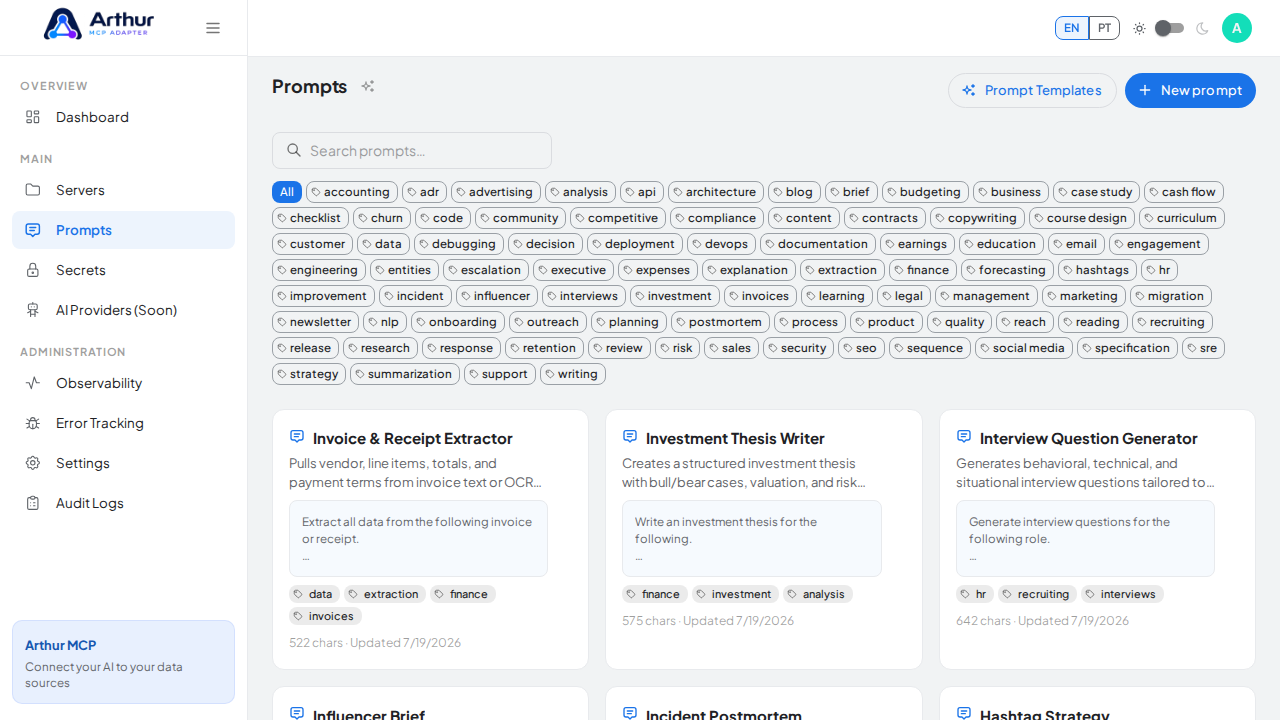Open Settings page
Image resolution: width=1280 pixels, height=720 pixels.
click(123, 463)
